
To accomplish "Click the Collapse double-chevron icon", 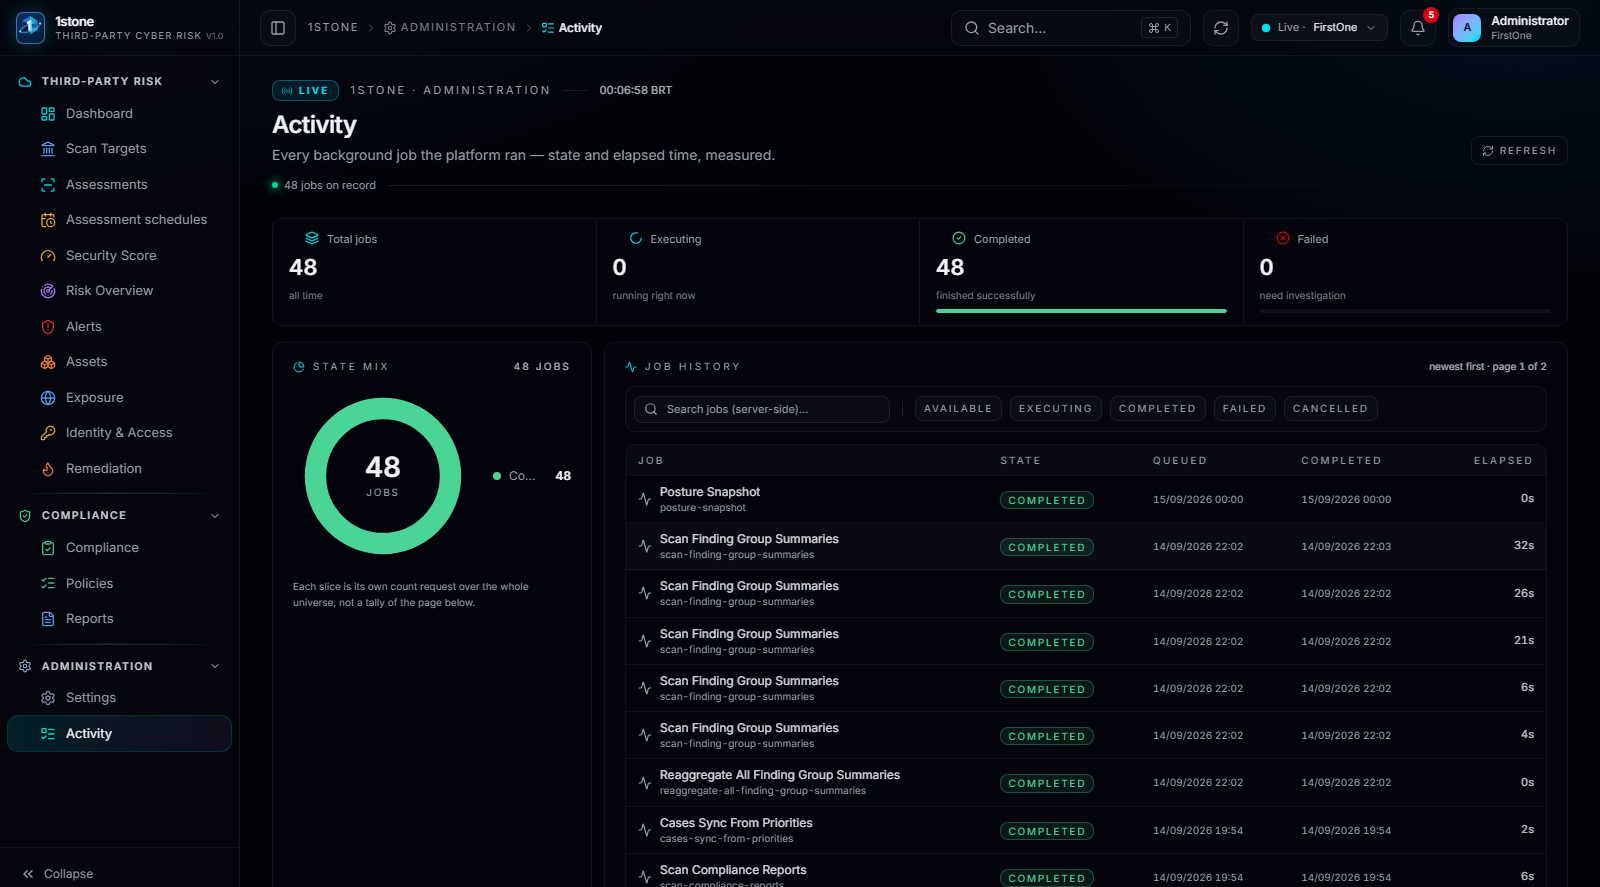I will click(28, 874).
